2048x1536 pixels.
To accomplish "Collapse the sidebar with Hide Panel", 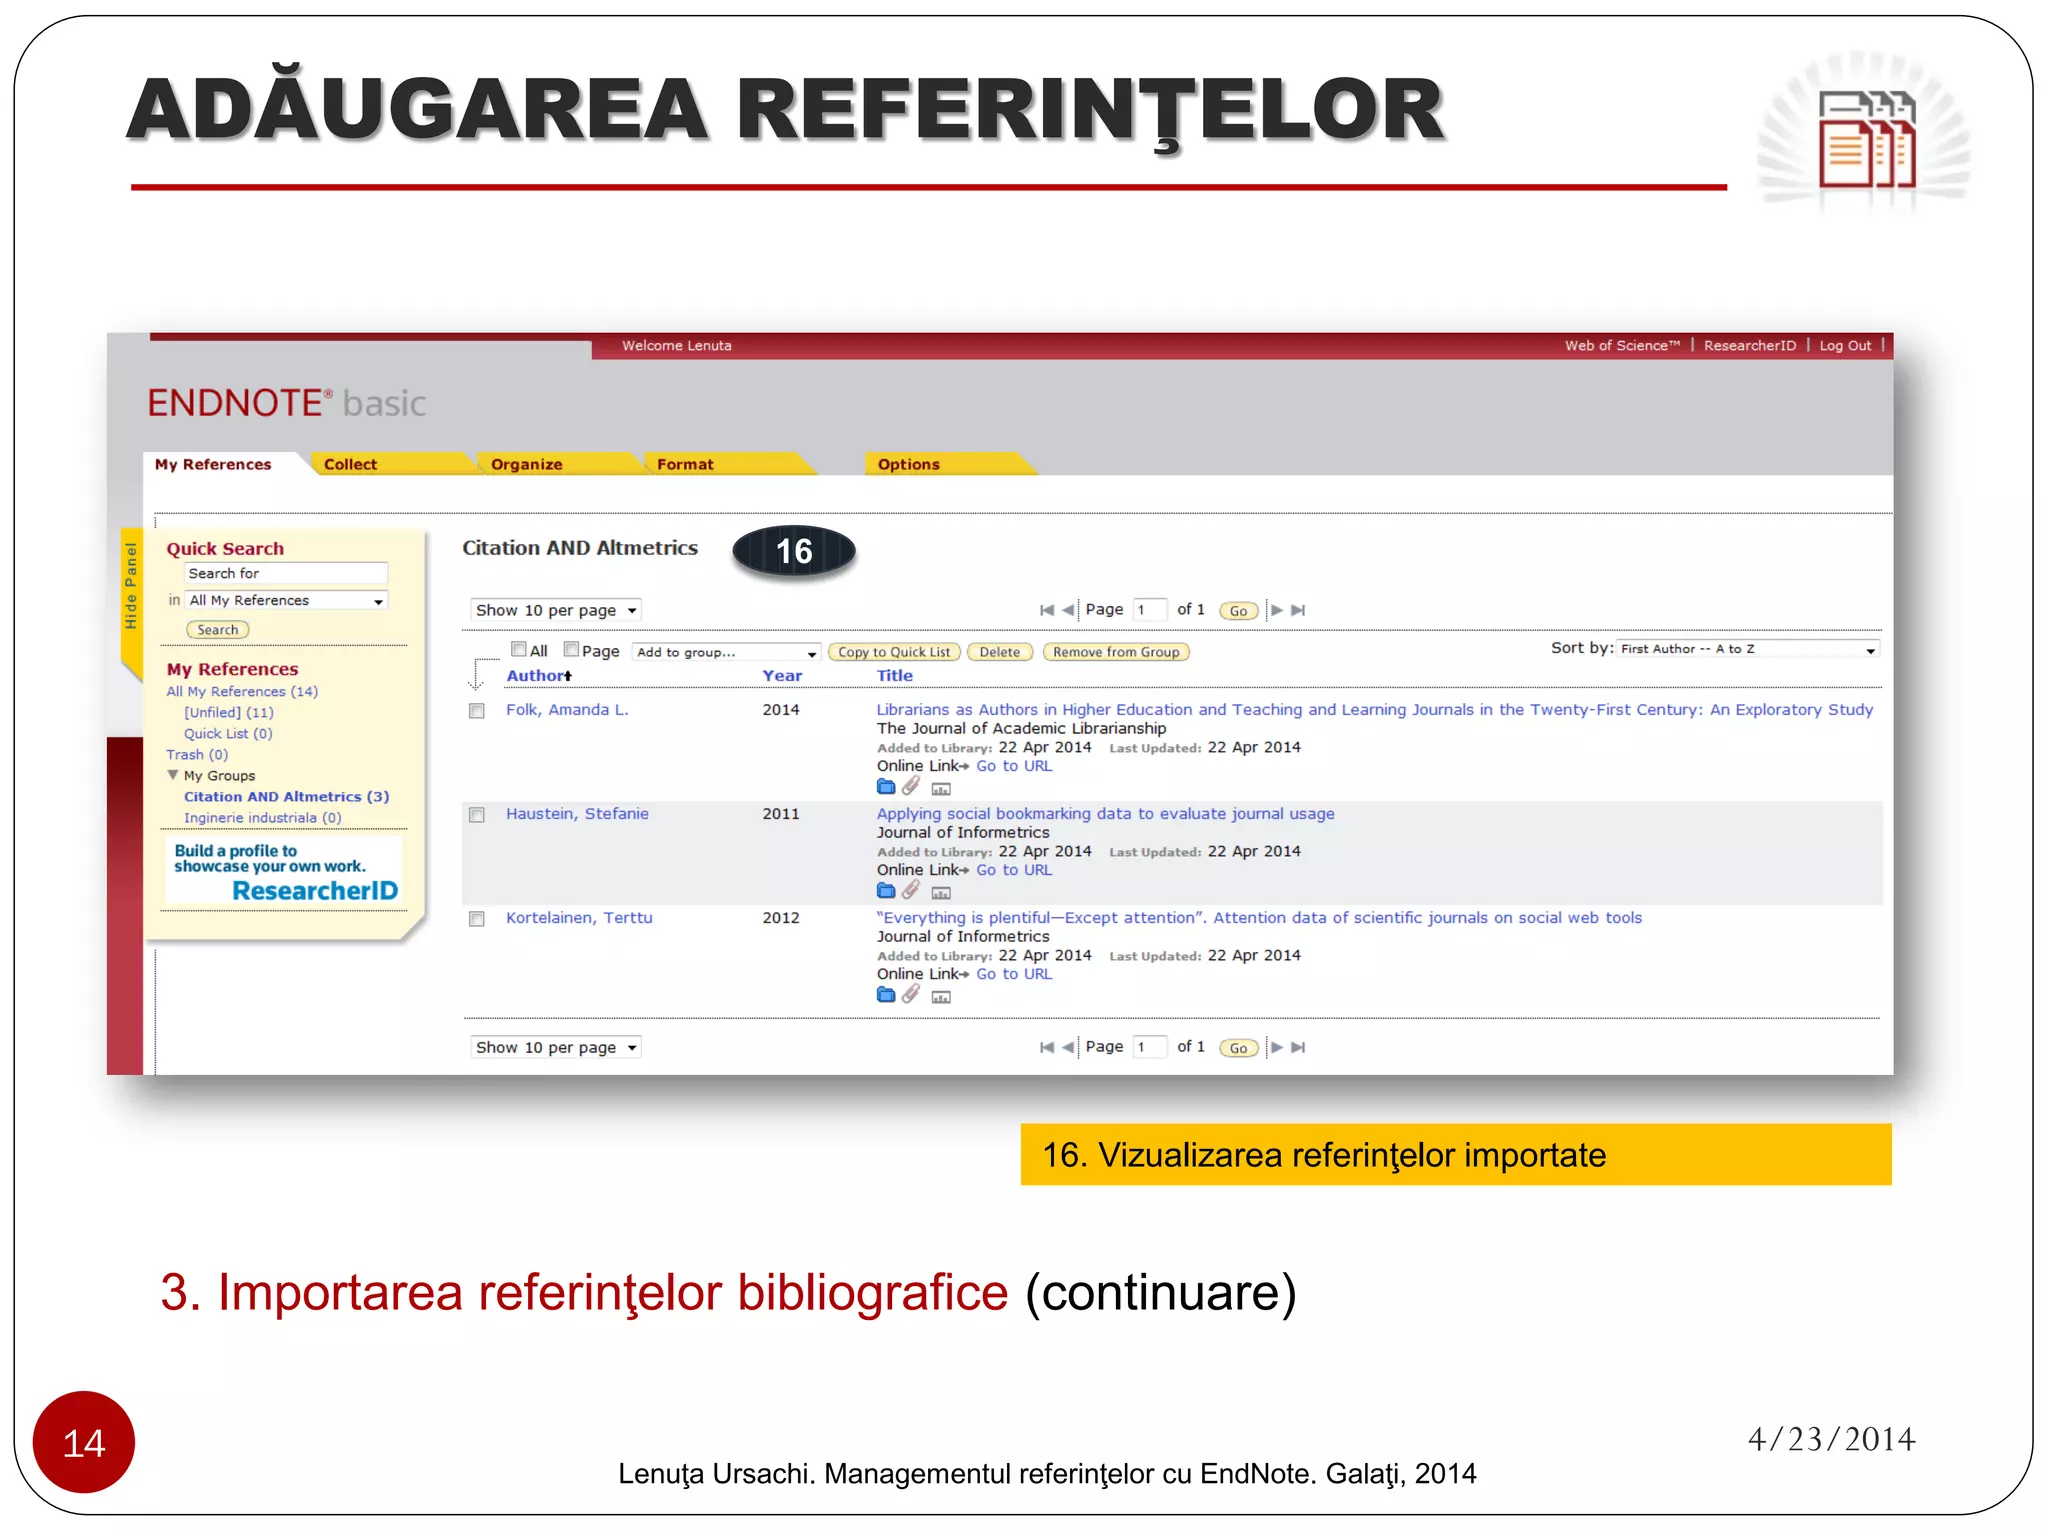I will (x=130, y=586).
